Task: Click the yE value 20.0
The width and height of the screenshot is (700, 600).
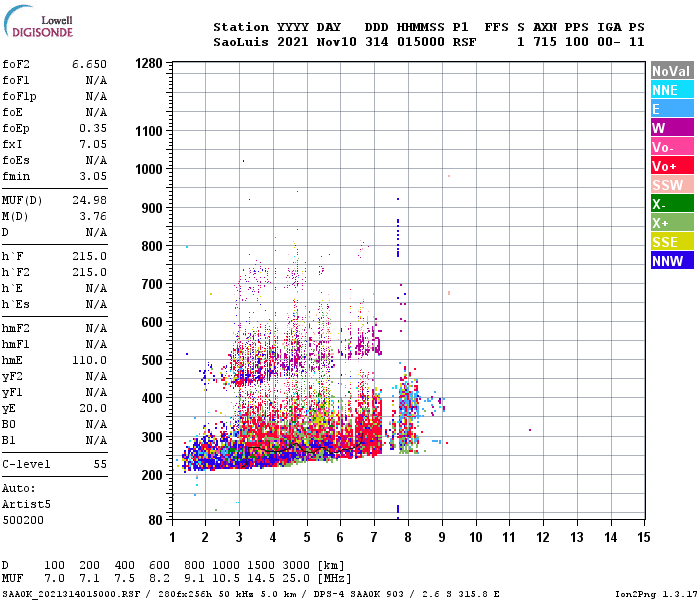Action: (93, 408)
